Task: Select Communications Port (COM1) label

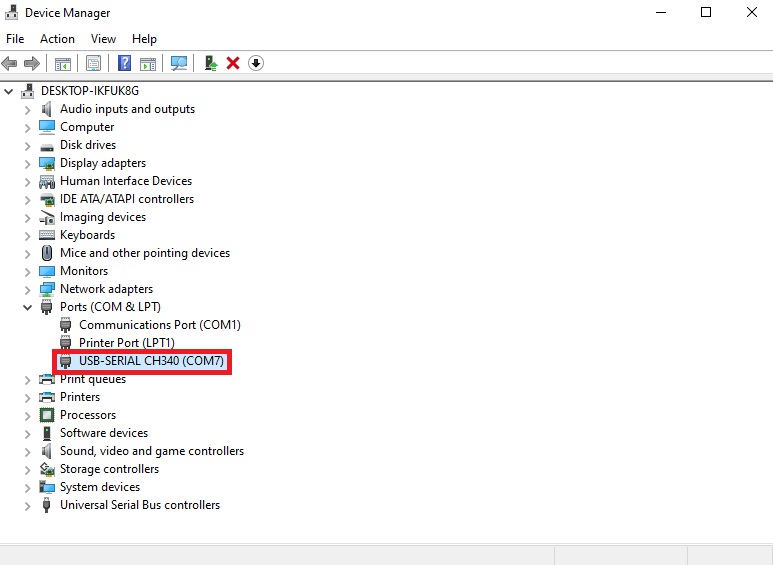Action: [160, 325]
